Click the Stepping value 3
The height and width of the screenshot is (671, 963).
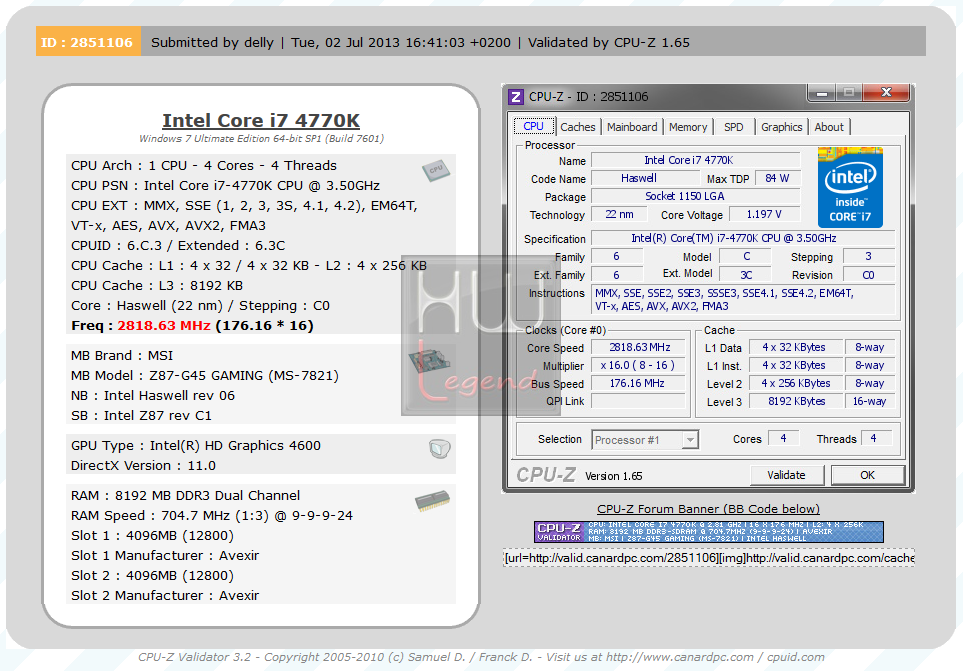click(868, 257)
